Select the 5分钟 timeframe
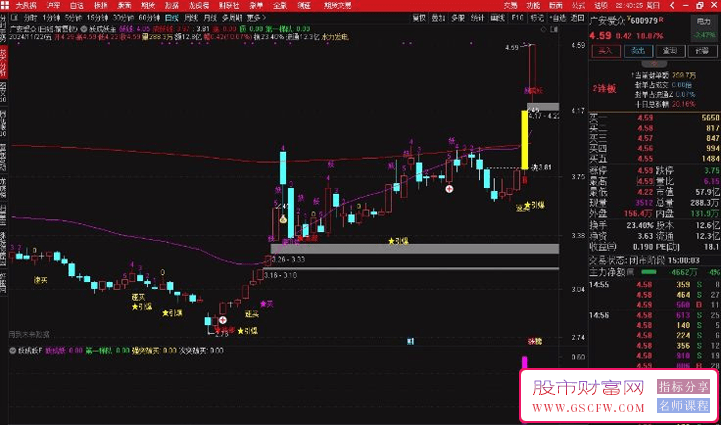The height and width of the screenshot is (425, 721). point(73,18)
